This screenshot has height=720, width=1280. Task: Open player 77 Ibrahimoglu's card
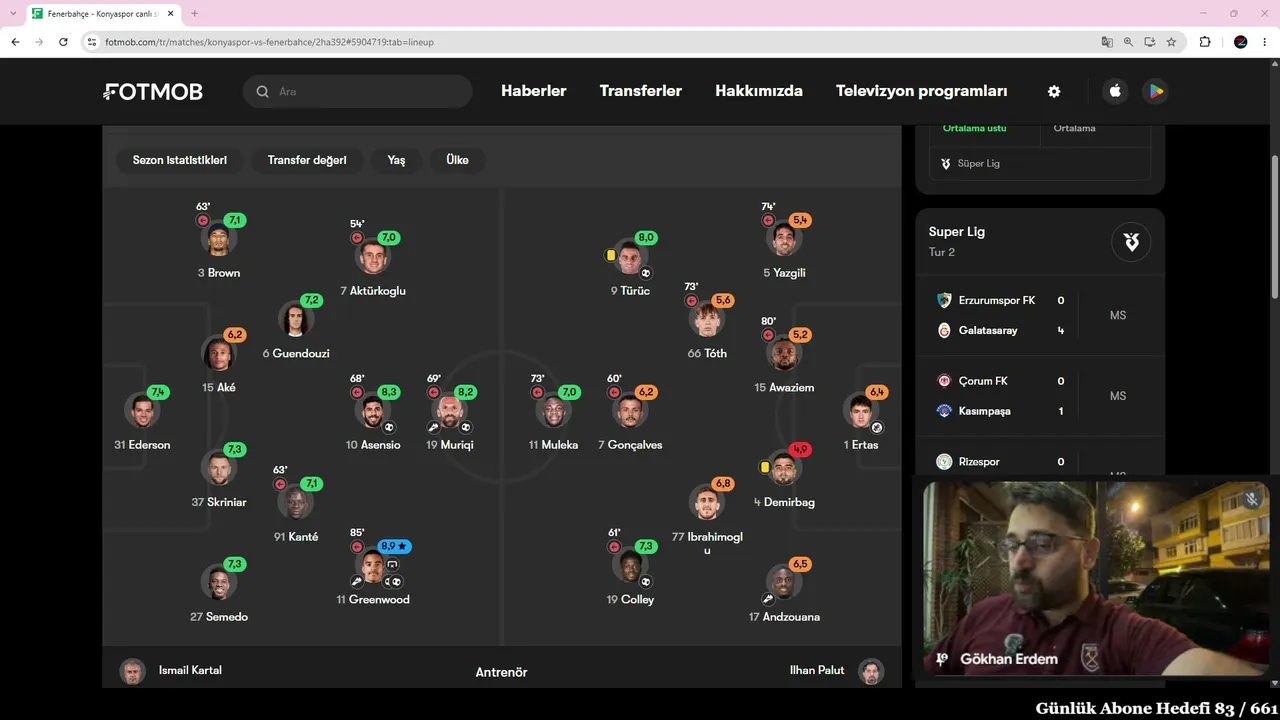[707, 517]
